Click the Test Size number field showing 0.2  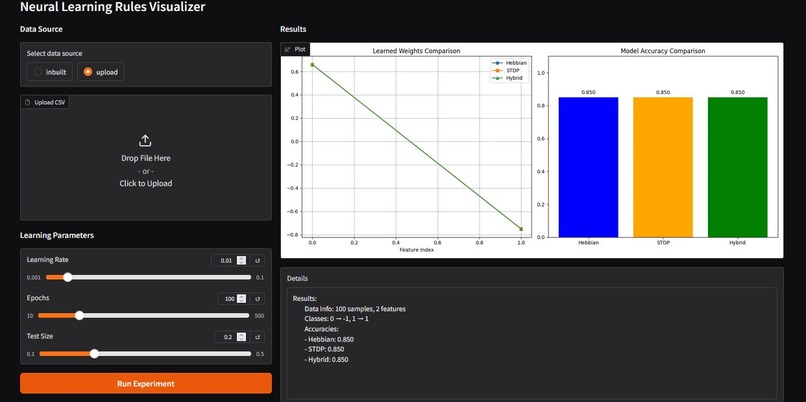tap(231, 337)
